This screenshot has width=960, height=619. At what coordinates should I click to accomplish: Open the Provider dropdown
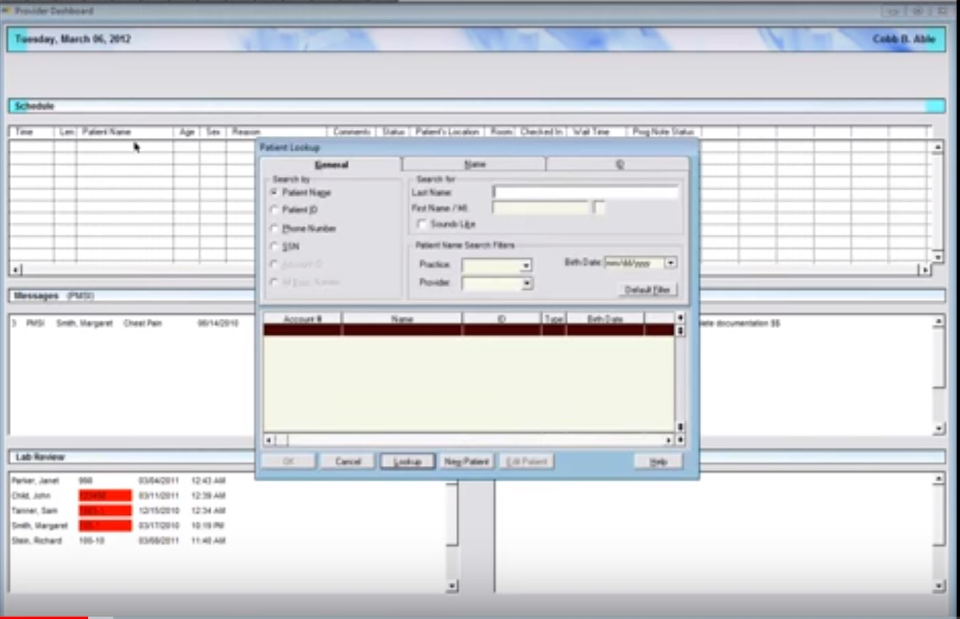[x=526, y=283]
